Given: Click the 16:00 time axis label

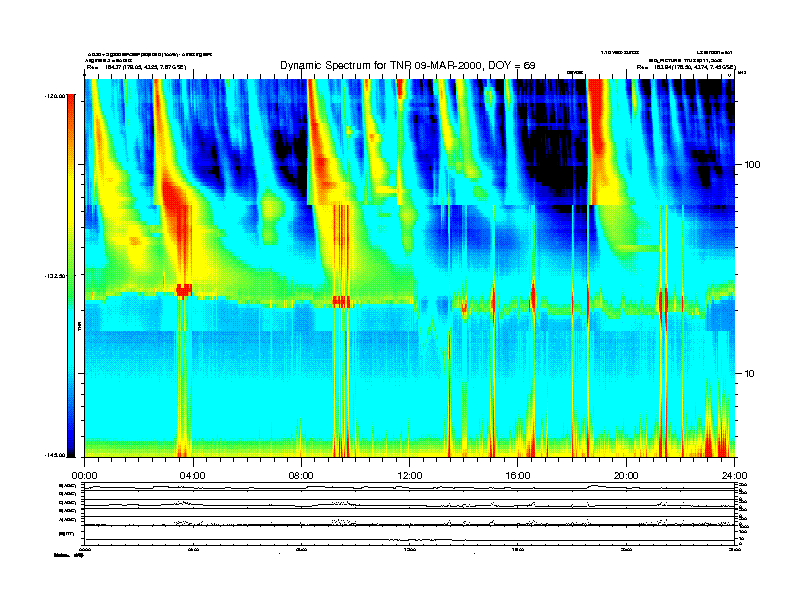Looking at the screenshot, I should [x=518, y=475].
